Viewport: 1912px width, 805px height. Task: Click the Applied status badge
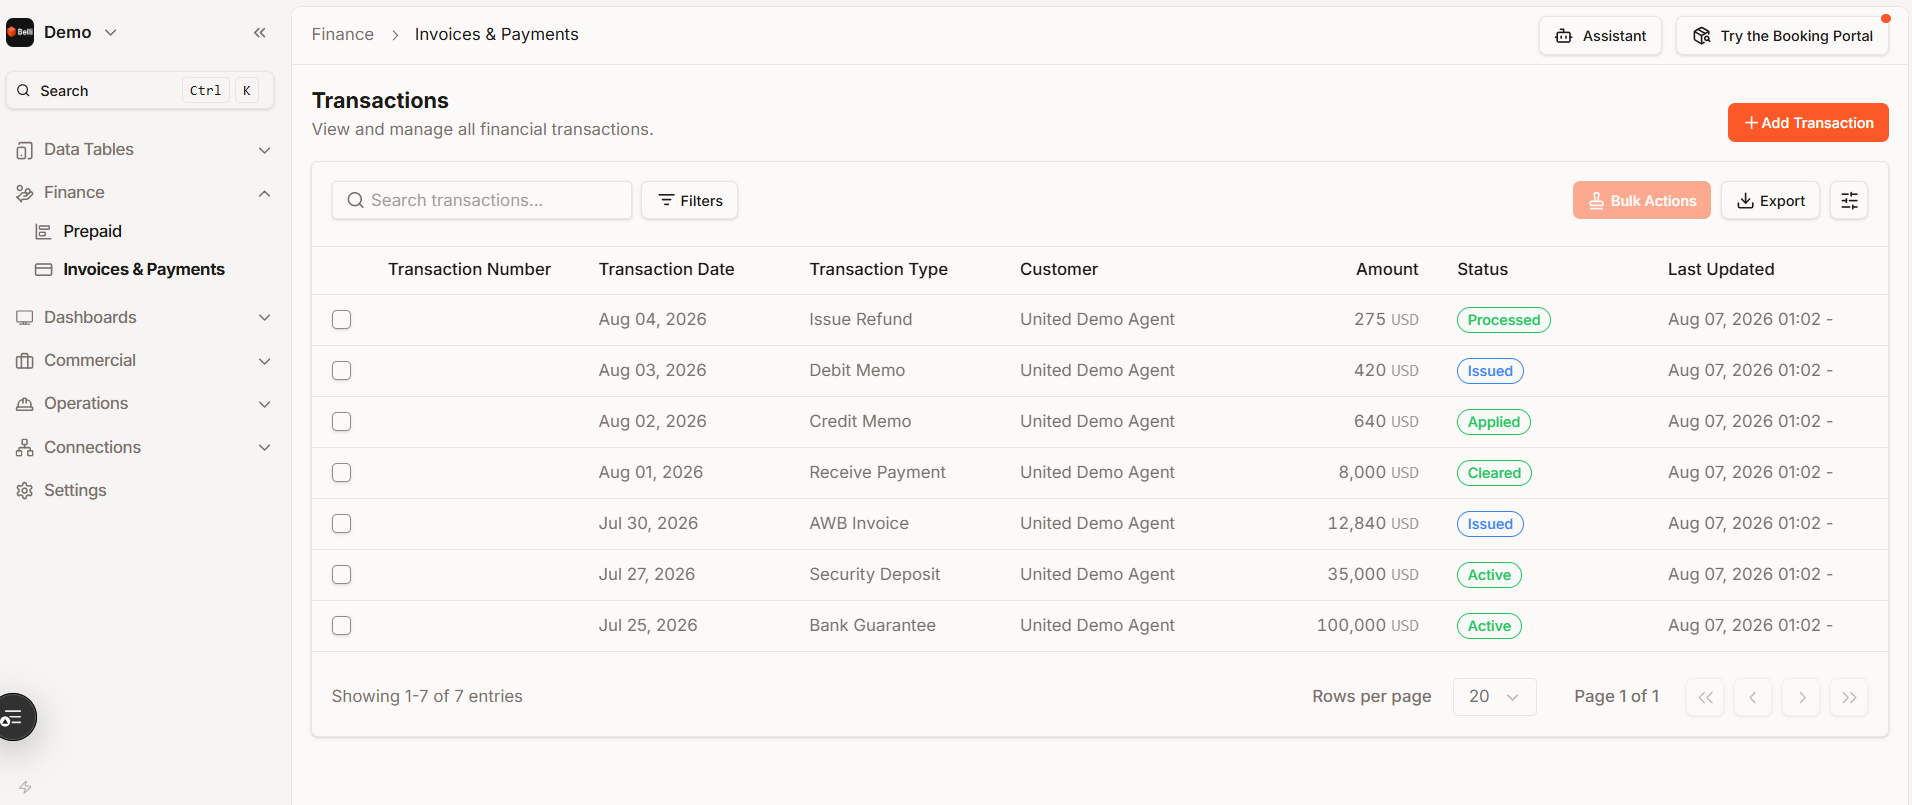tap(1494, 422)
